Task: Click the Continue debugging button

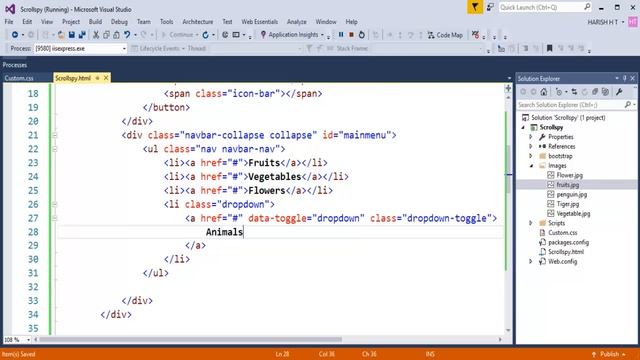Action: click(x=178, y=35)
